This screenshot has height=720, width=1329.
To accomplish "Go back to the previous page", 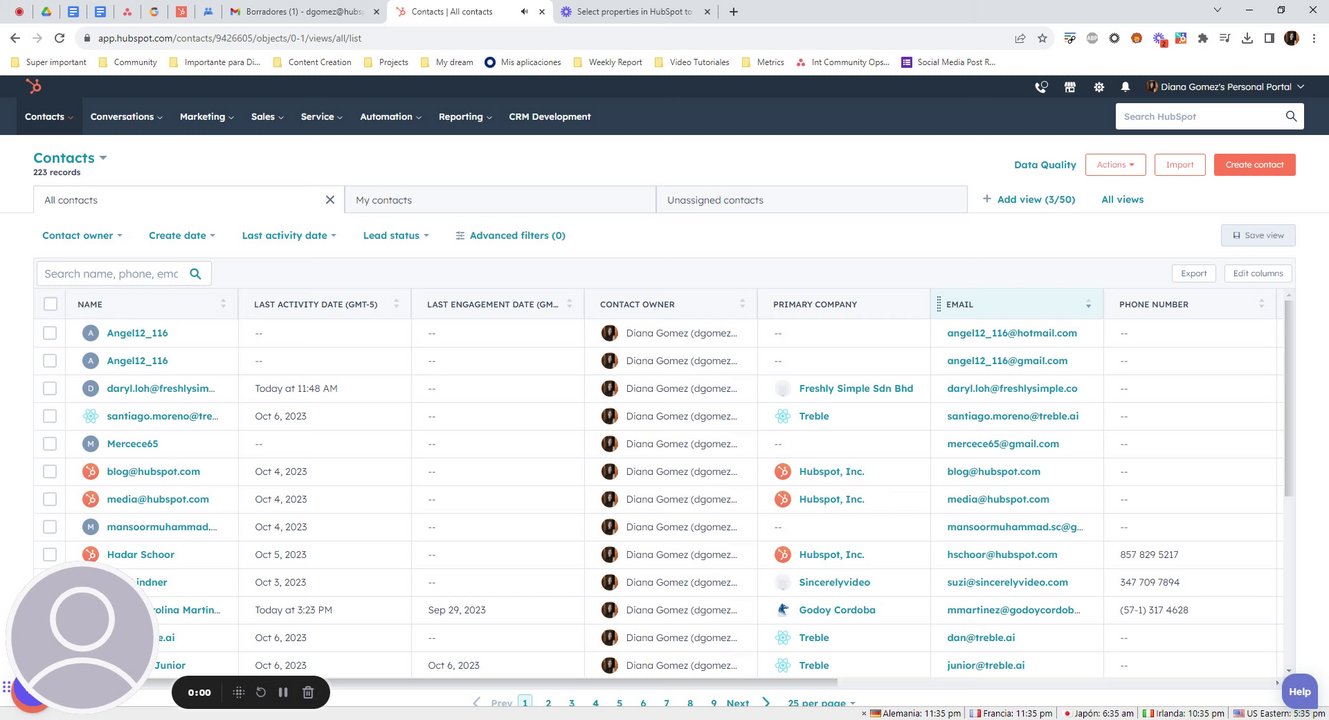I will point(15,38).
